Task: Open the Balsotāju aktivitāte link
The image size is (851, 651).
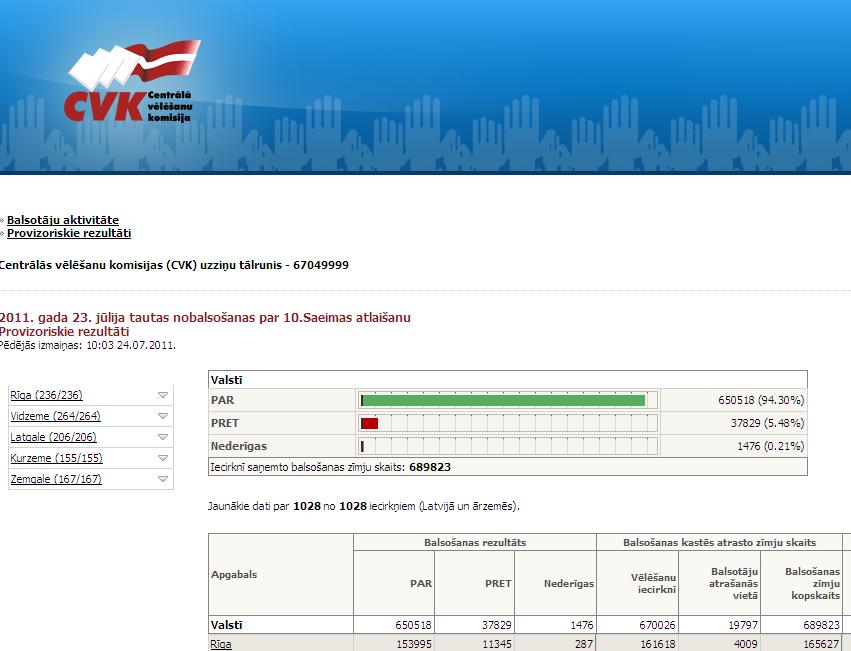Action: 63,220
